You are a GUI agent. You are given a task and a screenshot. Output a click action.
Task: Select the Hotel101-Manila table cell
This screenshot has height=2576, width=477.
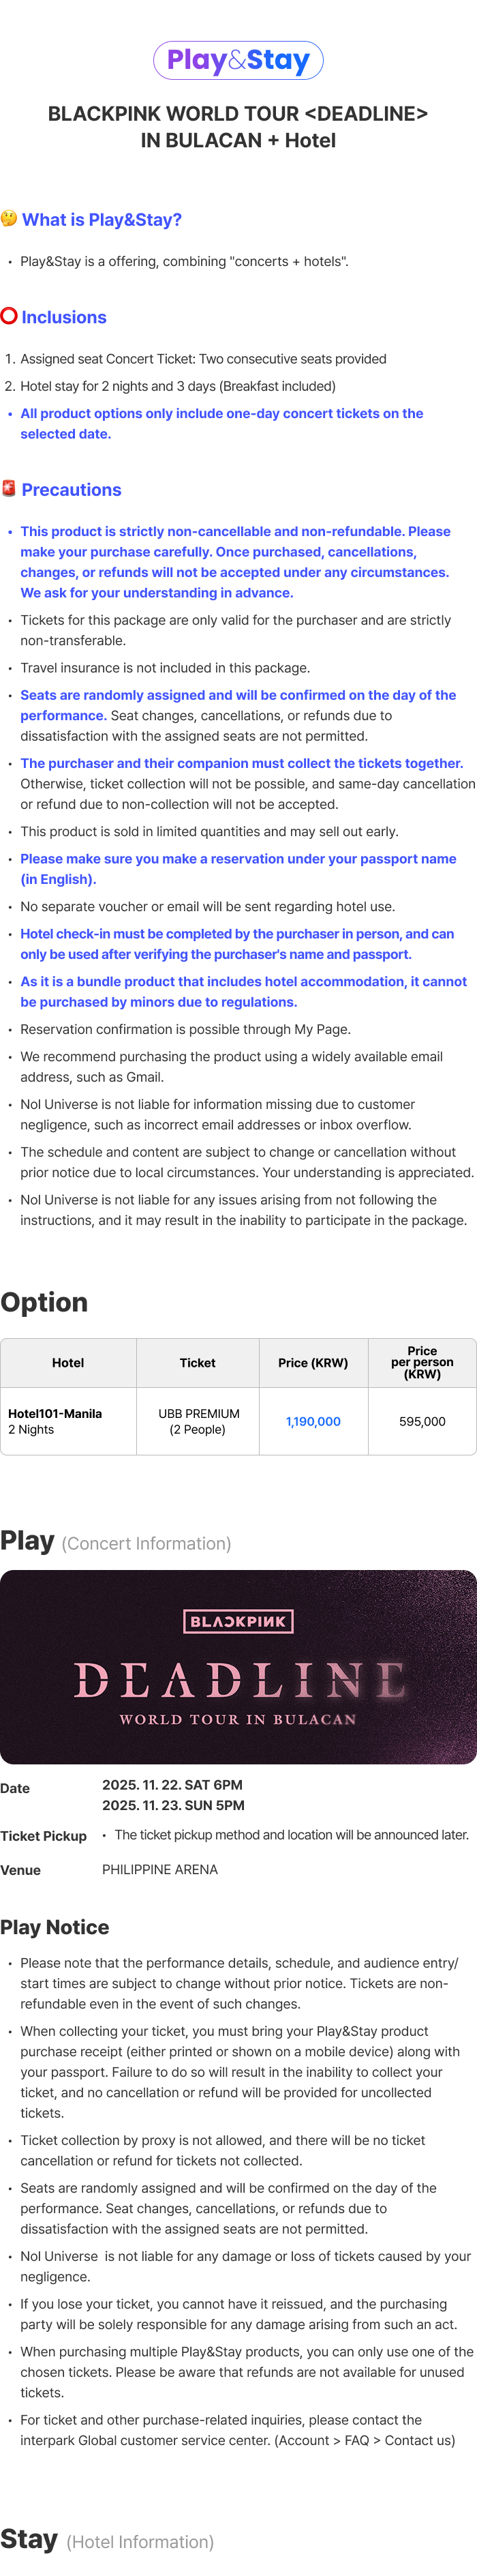(68, 1421)
